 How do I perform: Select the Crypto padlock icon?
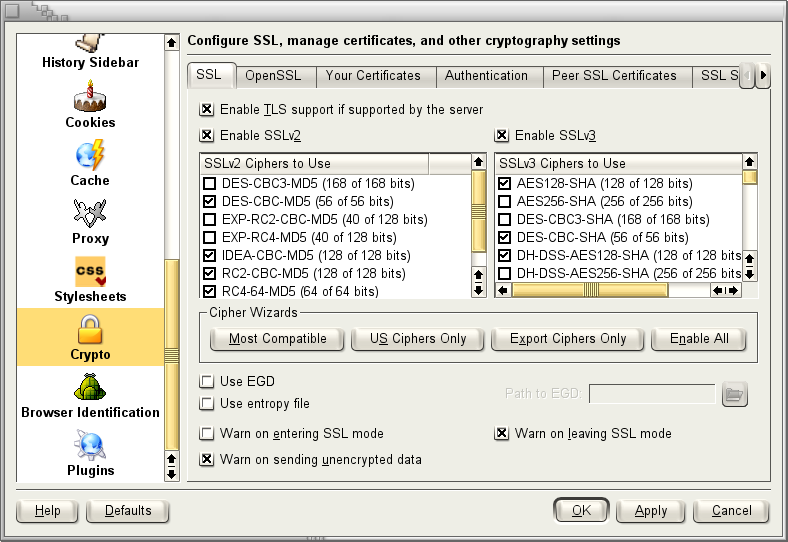tap(90, 329)
